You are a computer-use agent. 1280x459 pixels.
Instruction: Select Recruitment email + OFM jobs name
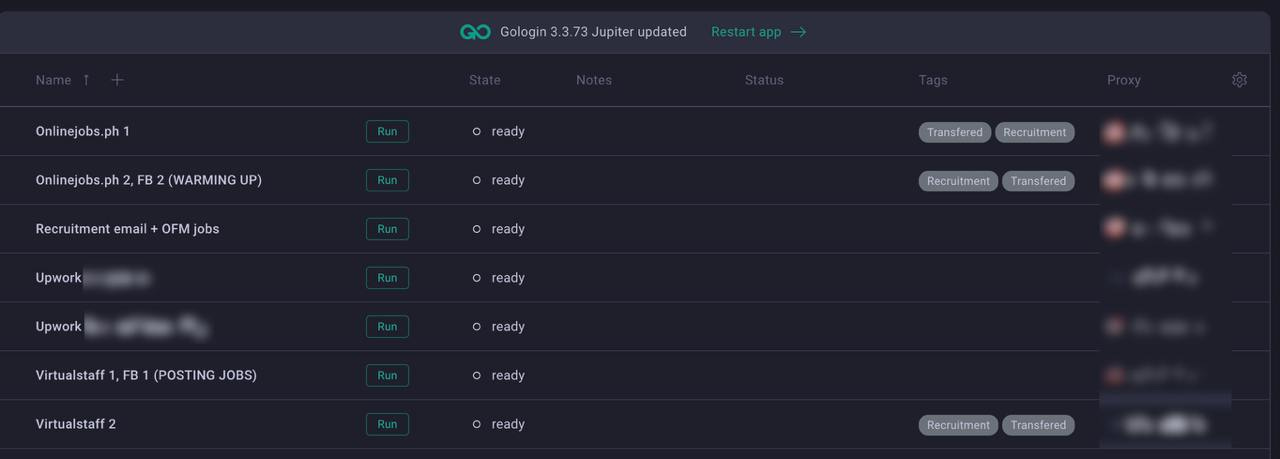(127, 229)
